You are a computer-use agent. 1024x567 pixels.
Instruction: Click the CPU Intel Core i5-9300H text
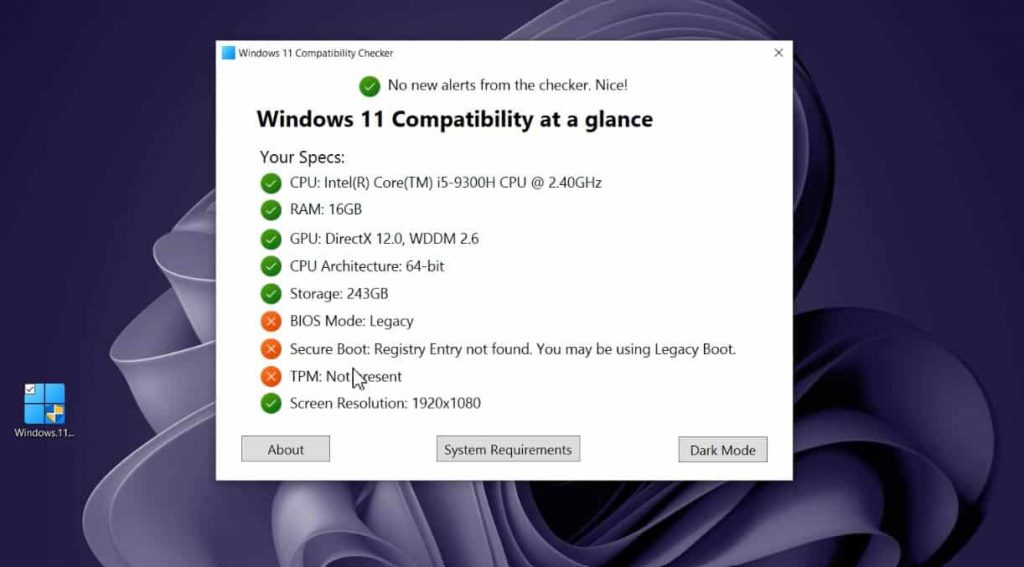point(445,183)
